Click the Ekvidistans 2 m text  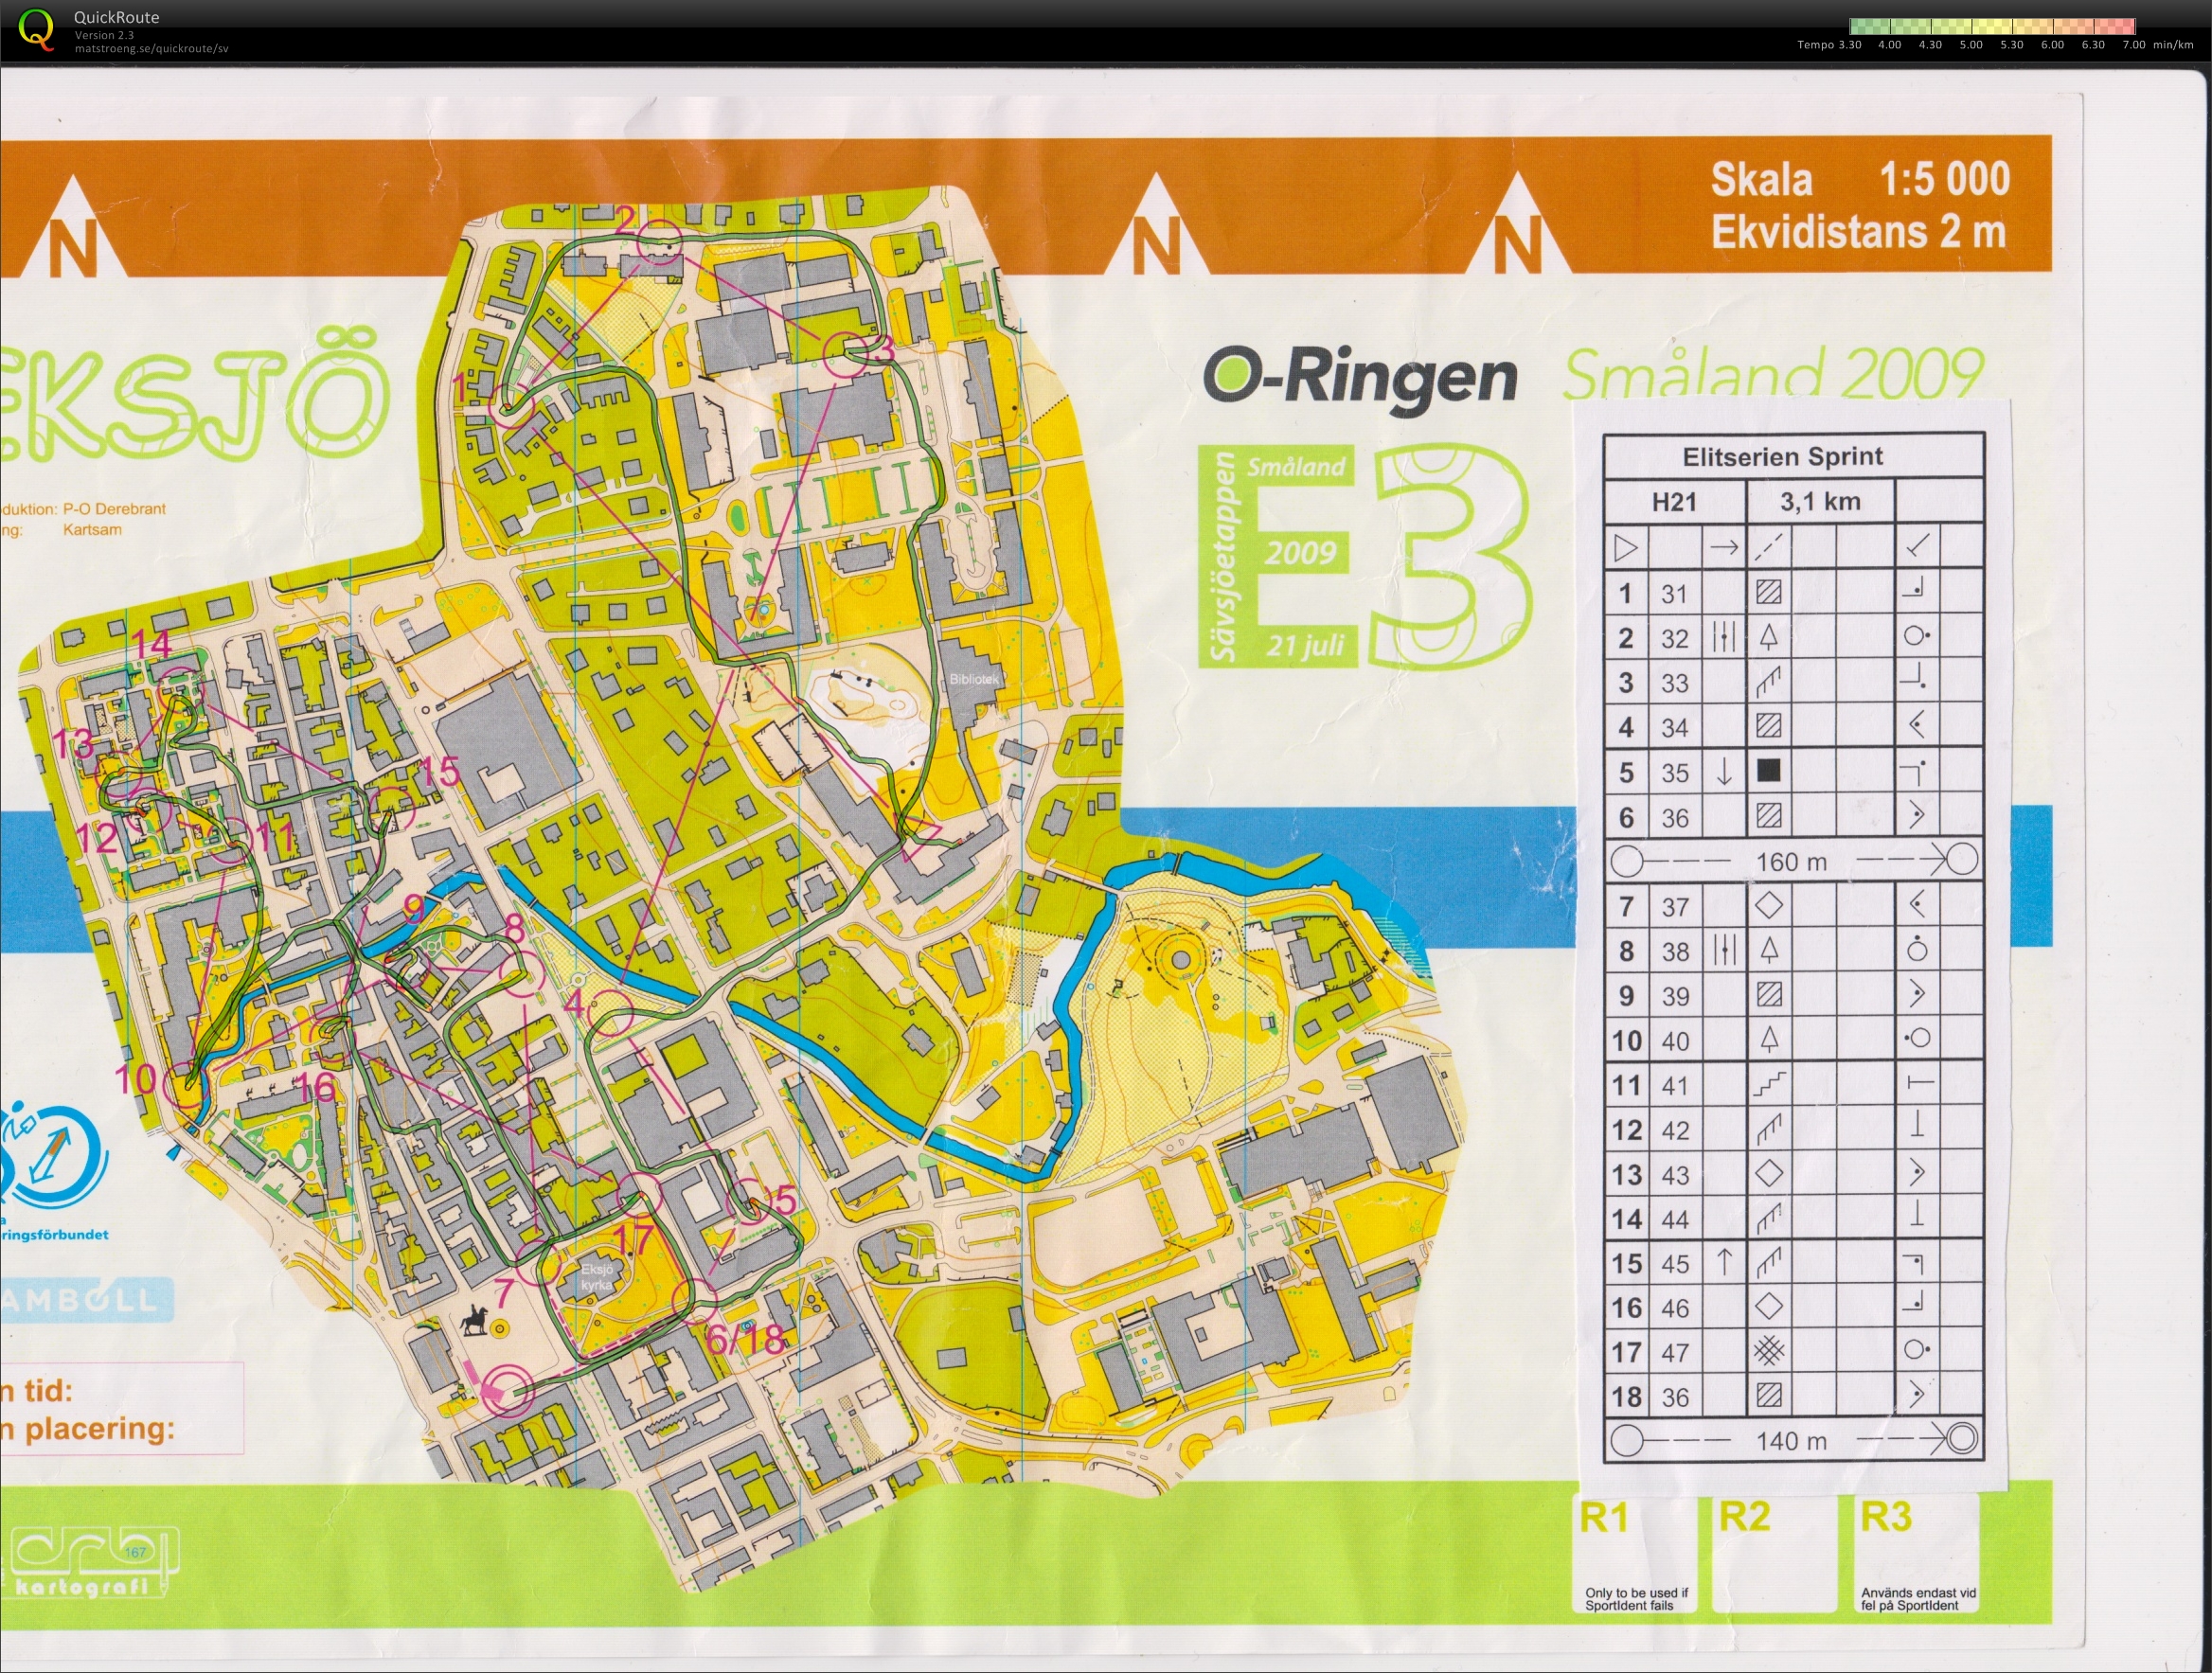tap(1858, 232)
